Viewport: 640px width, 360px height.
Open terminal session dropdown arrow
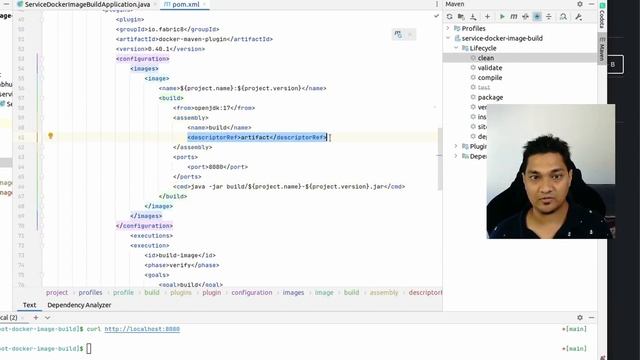click(x=47, y=317)
